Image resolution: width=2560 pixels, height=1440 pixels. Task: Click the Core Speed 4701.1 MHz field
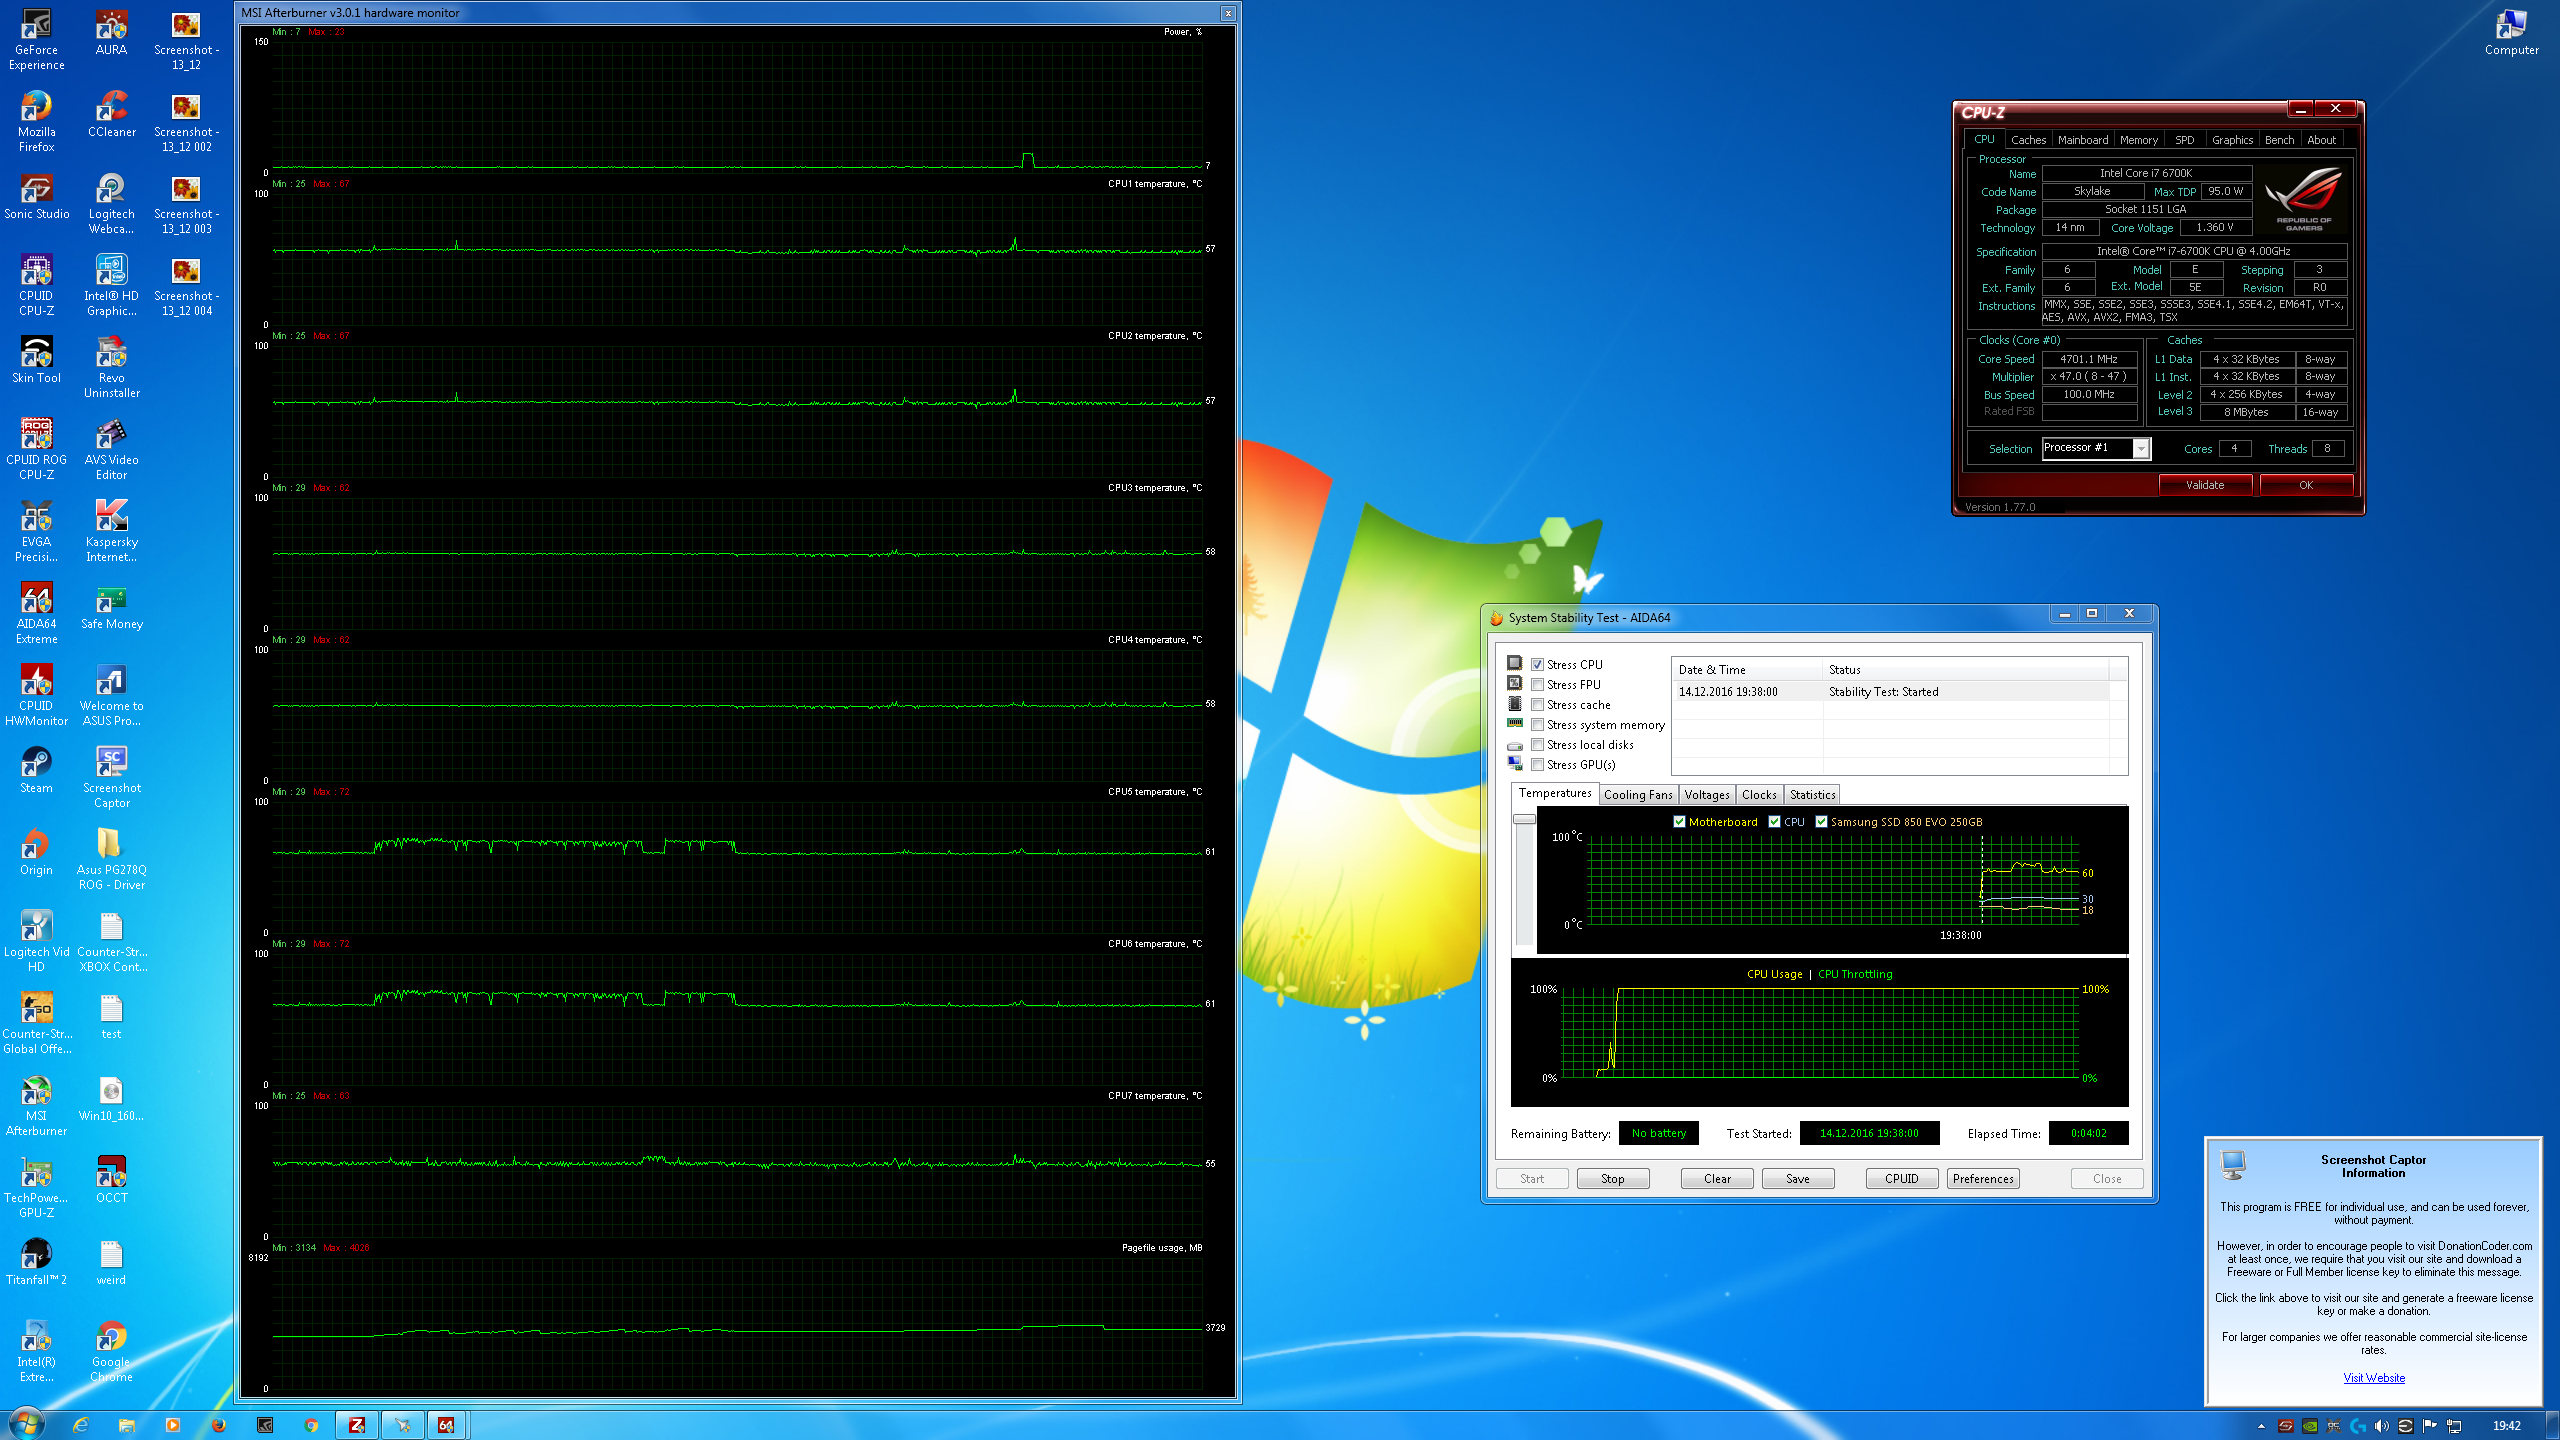pyautogui.click(x=2089, y=359)
